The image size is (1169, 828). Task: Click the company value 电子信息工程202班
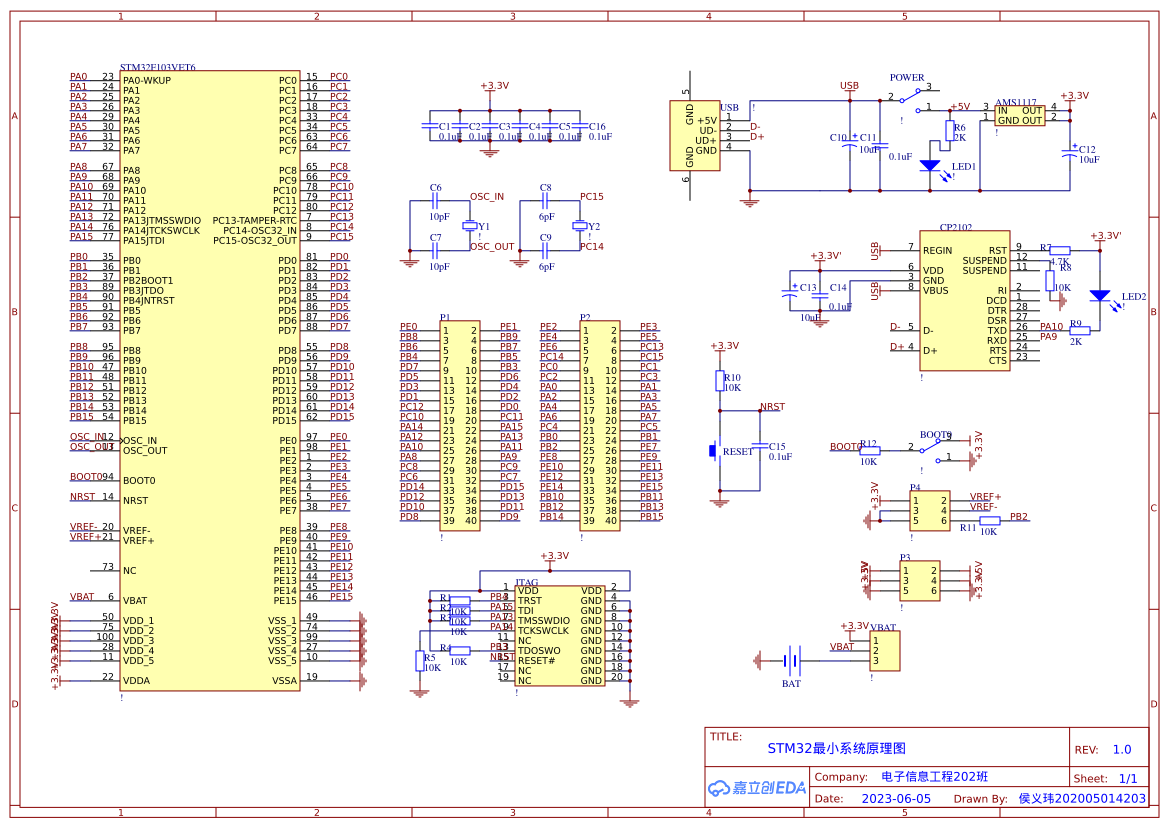tap(934, 777)
